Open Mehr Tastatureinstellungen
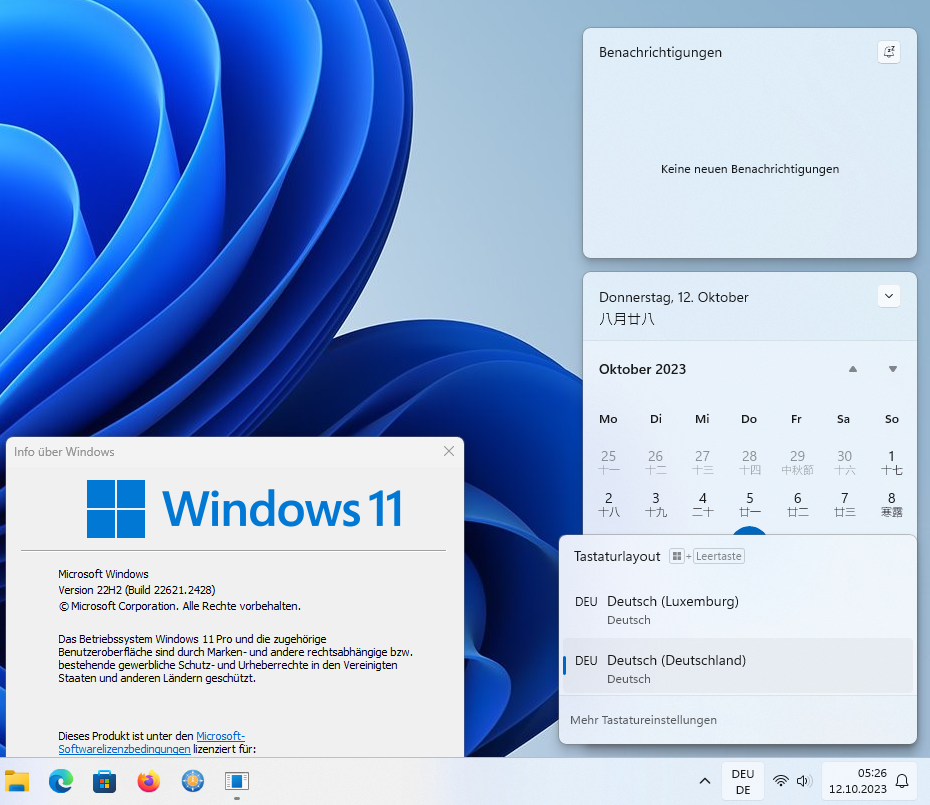 pos(644,720)
